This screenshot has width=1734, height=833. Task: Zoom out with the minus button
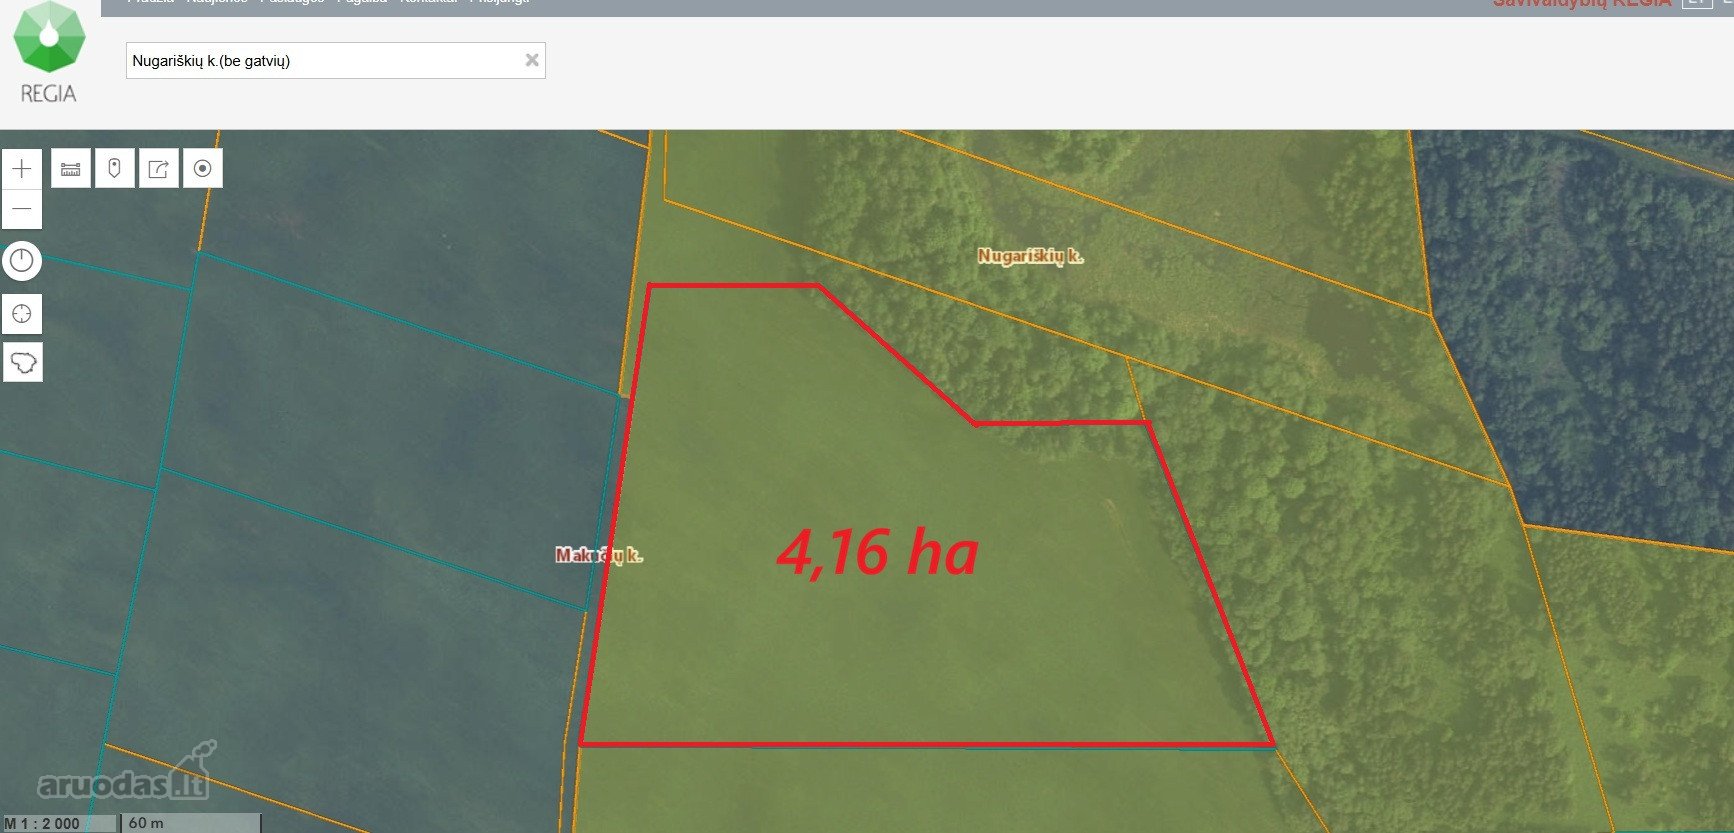point(22,210)
